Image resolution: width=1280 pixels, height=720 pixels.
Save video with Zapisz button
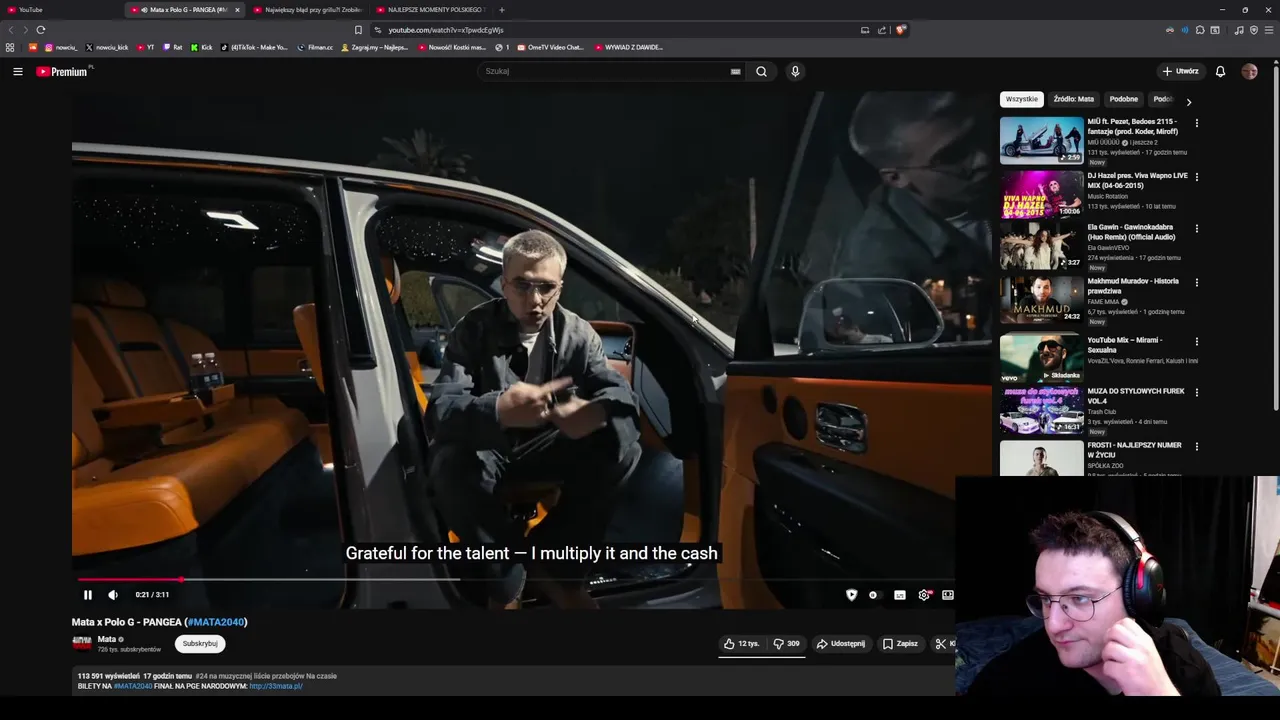(x=900, y=644)
